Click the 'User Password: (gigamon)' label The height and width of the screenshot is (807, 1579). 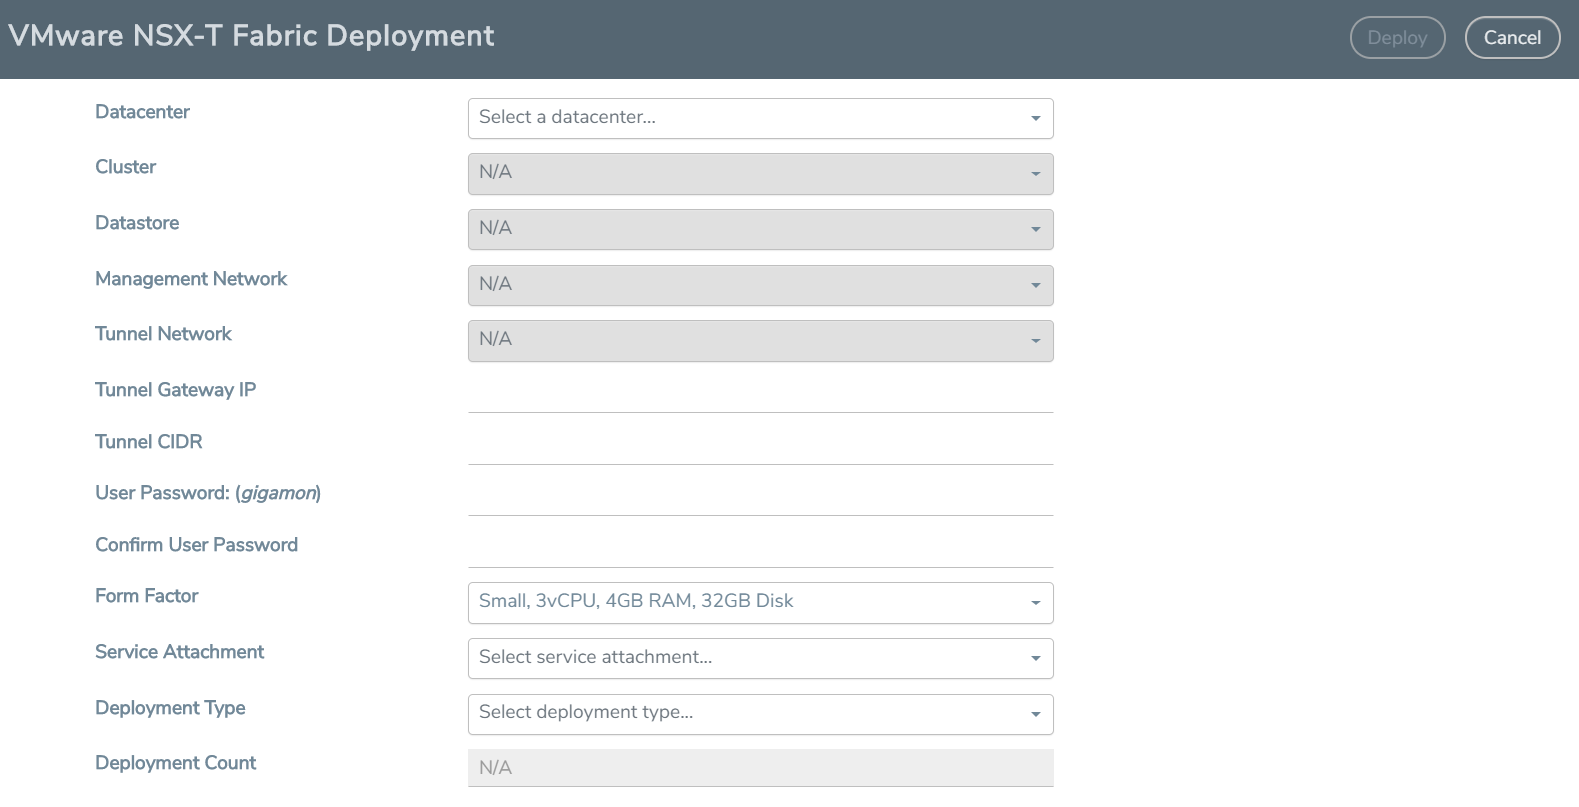(208, 493)
